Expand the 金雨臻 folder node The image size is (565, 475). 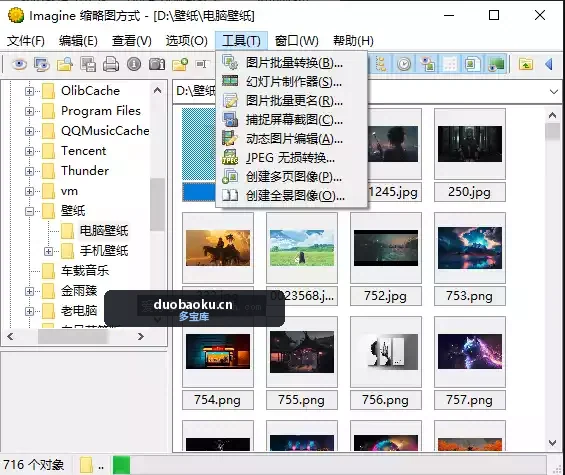point(30,291)
